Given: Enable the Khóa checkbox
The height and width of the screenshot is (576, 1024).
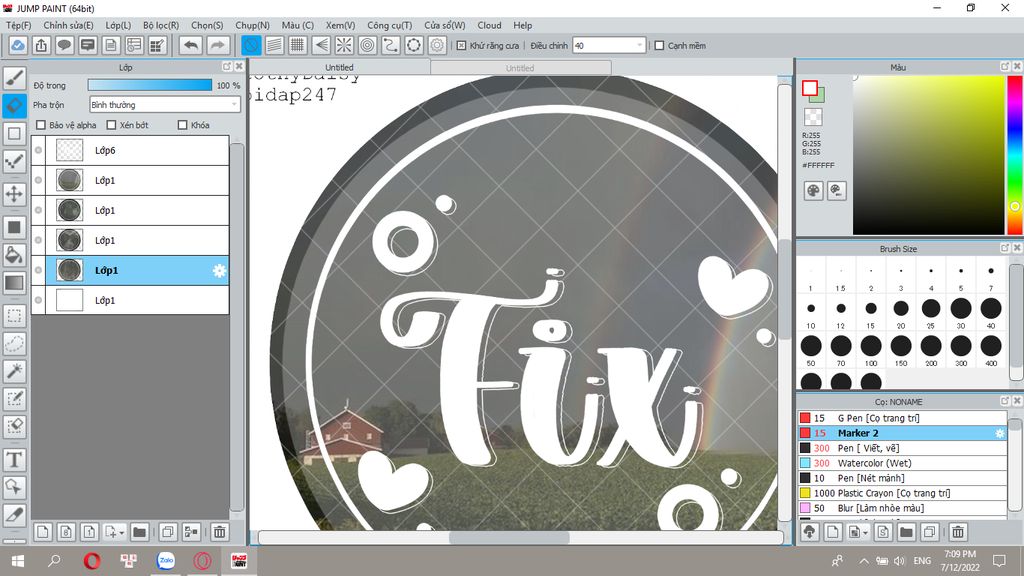Looking at the screenshot, I should click(183, 125).
